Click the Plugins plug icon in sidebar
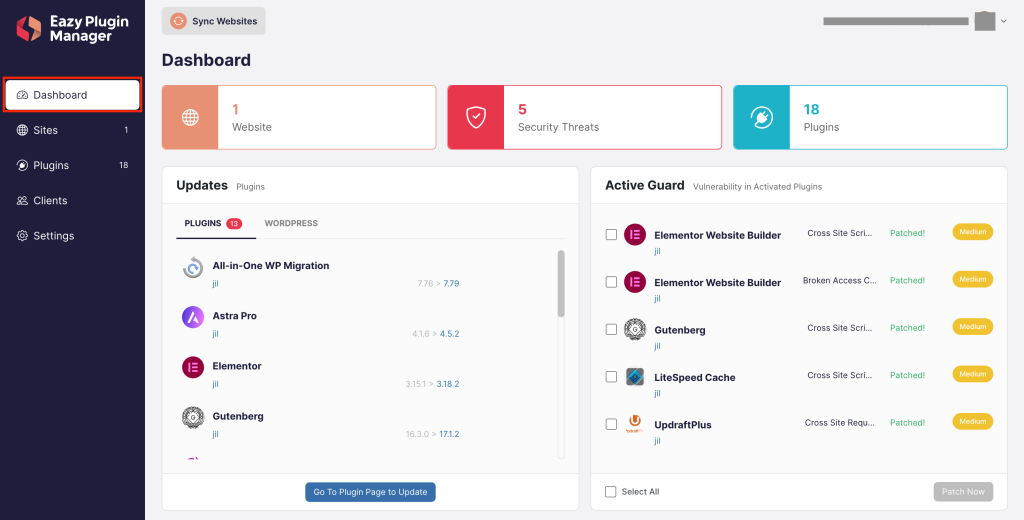 tap(22, 165)
